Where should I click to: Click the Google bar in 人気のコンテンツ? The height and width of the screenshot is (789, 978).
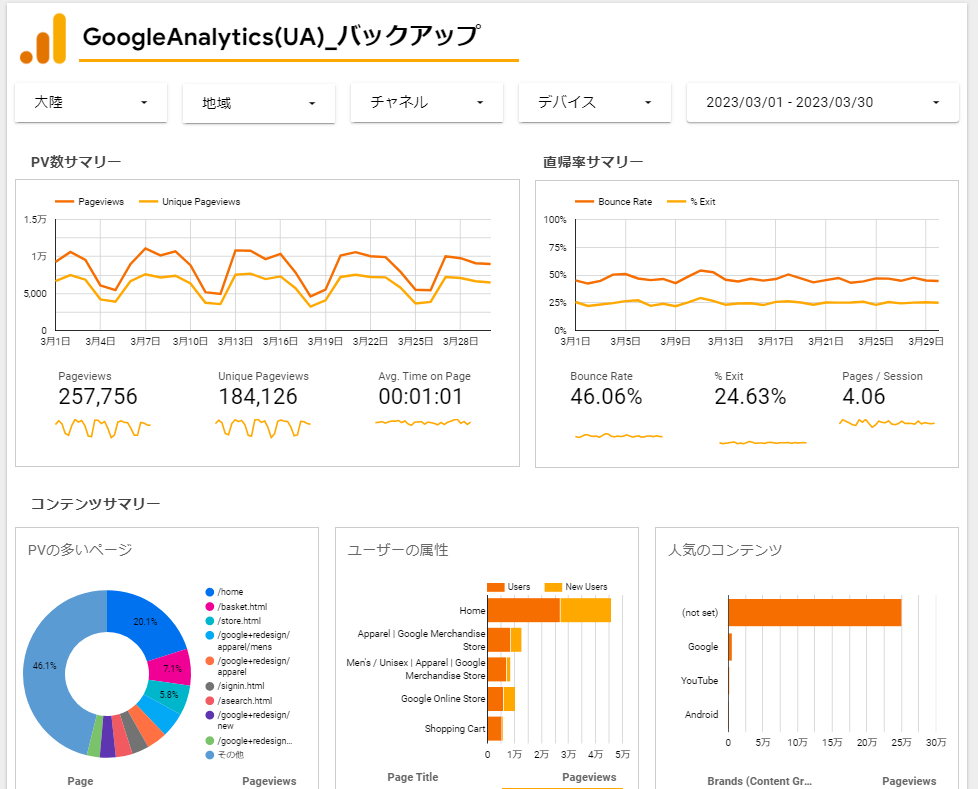(x=730, y=647)
